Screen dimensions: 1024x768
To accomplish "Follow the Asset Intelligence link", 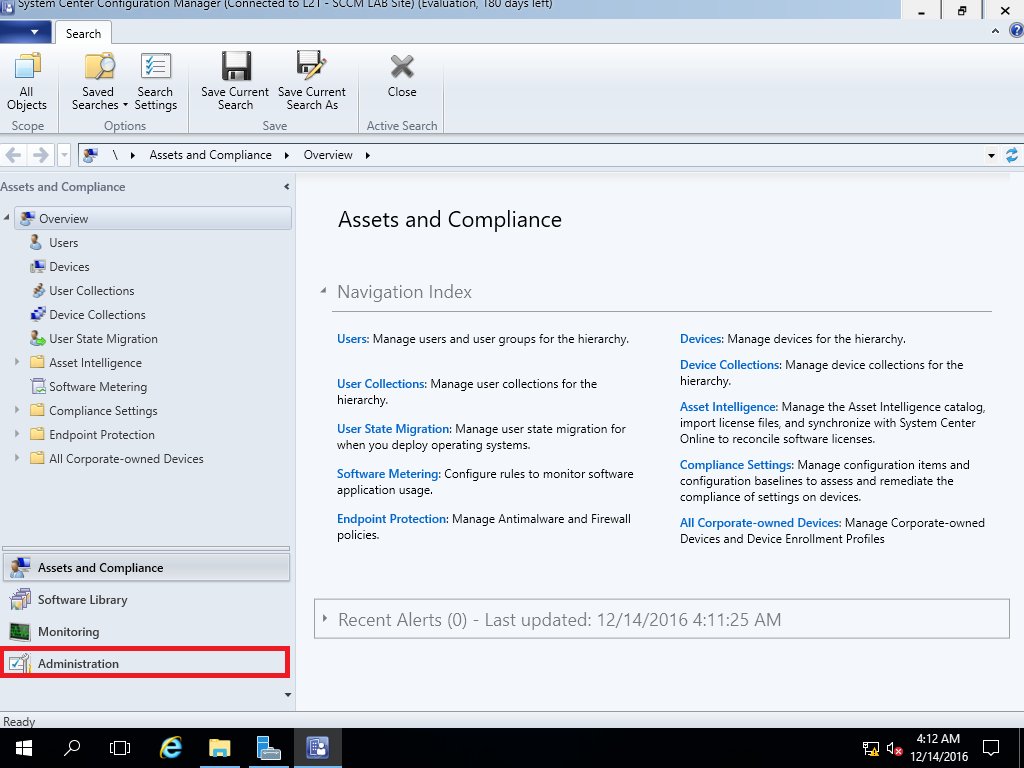I will pyautogui.click(x=728, y=407).
